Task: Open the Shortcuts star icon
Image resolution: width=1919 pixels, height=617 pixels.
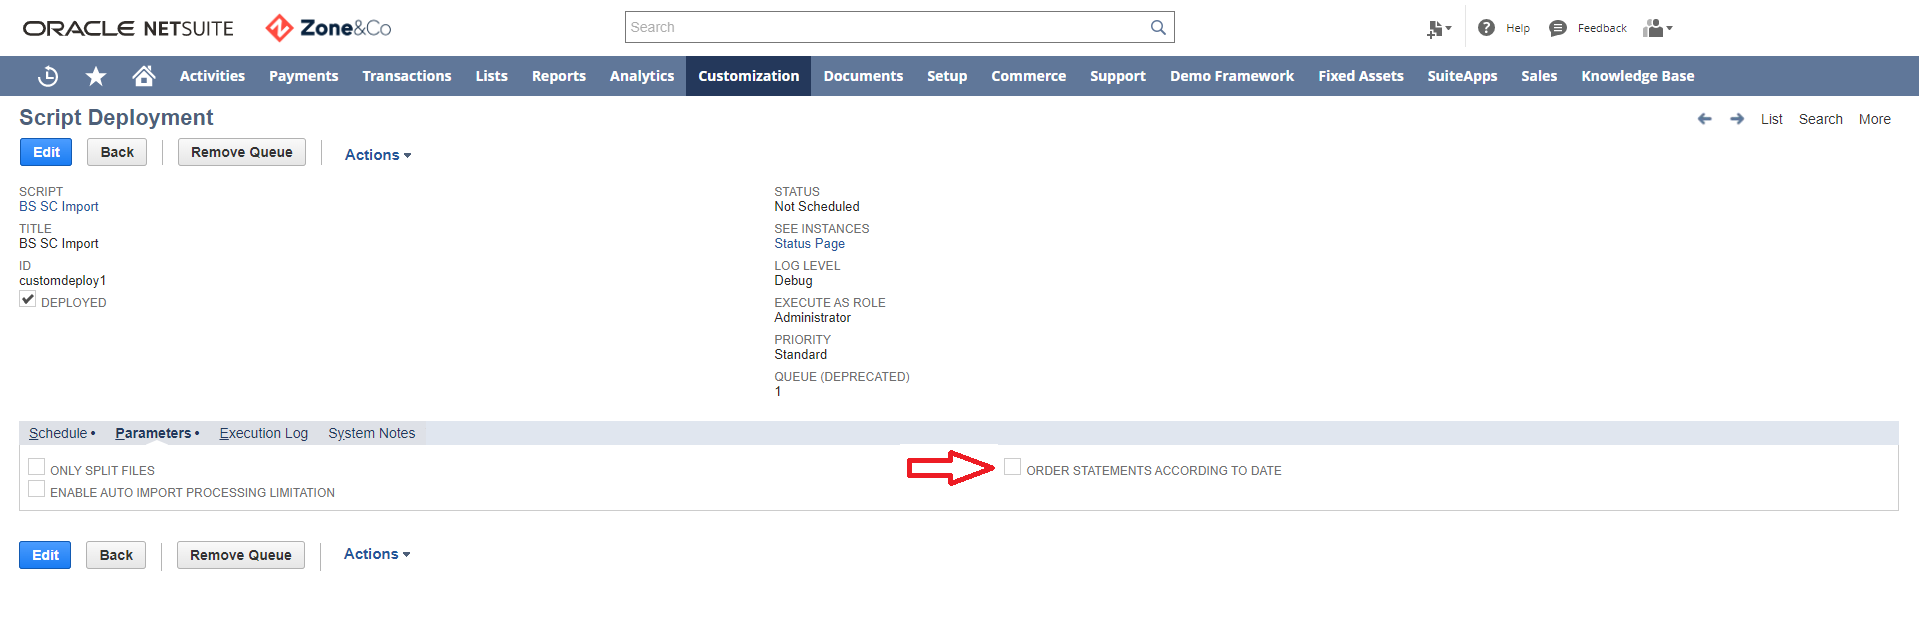Action: pos(96,76)
